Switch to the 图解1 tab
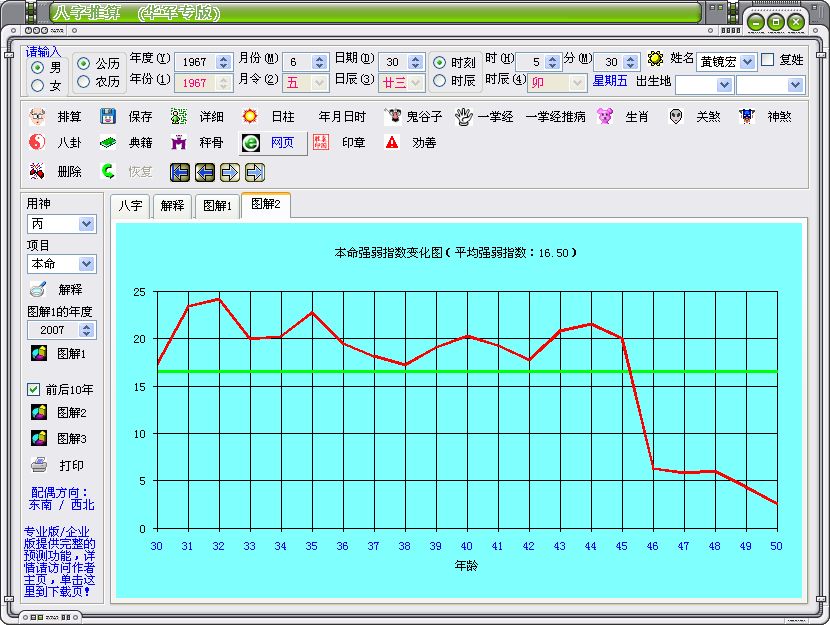This screenshot has width=830, height=625. 217,206
